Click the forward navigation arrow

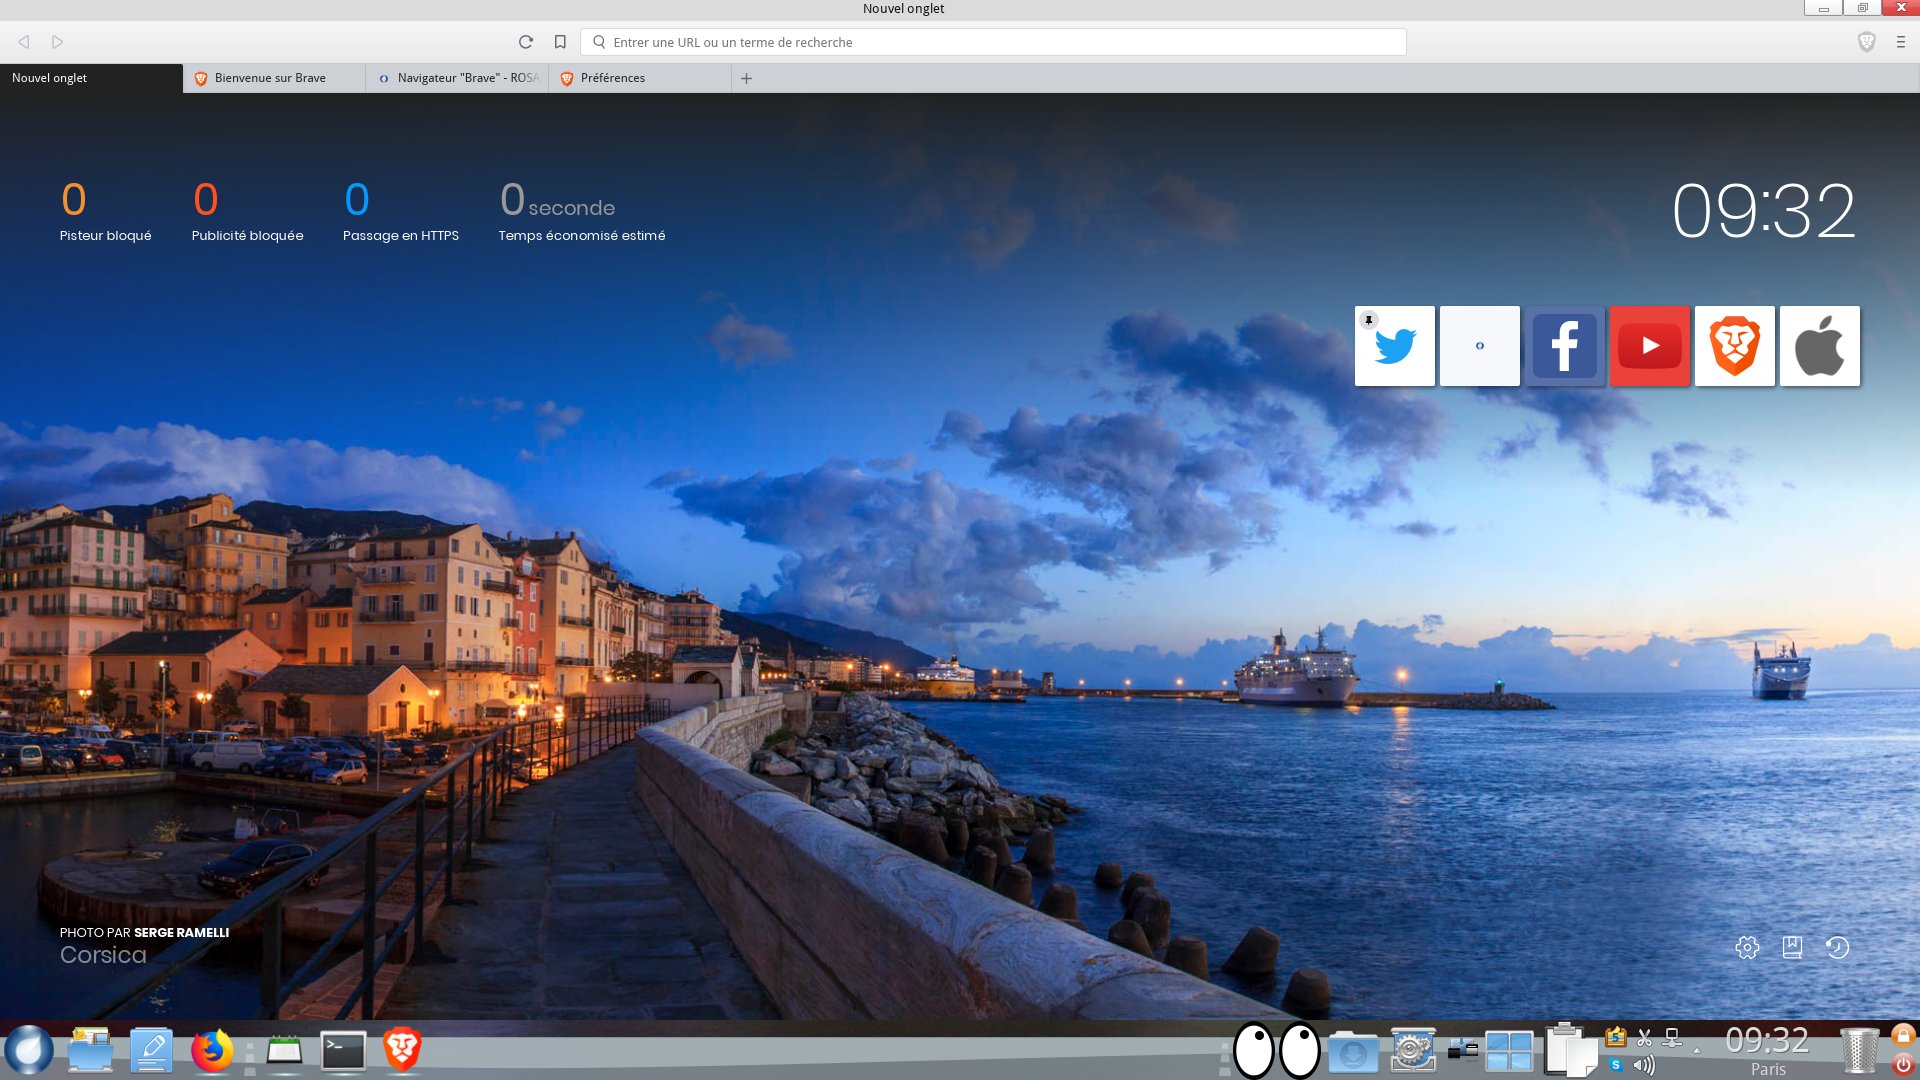pyautogui.click(x=57, y=42)
